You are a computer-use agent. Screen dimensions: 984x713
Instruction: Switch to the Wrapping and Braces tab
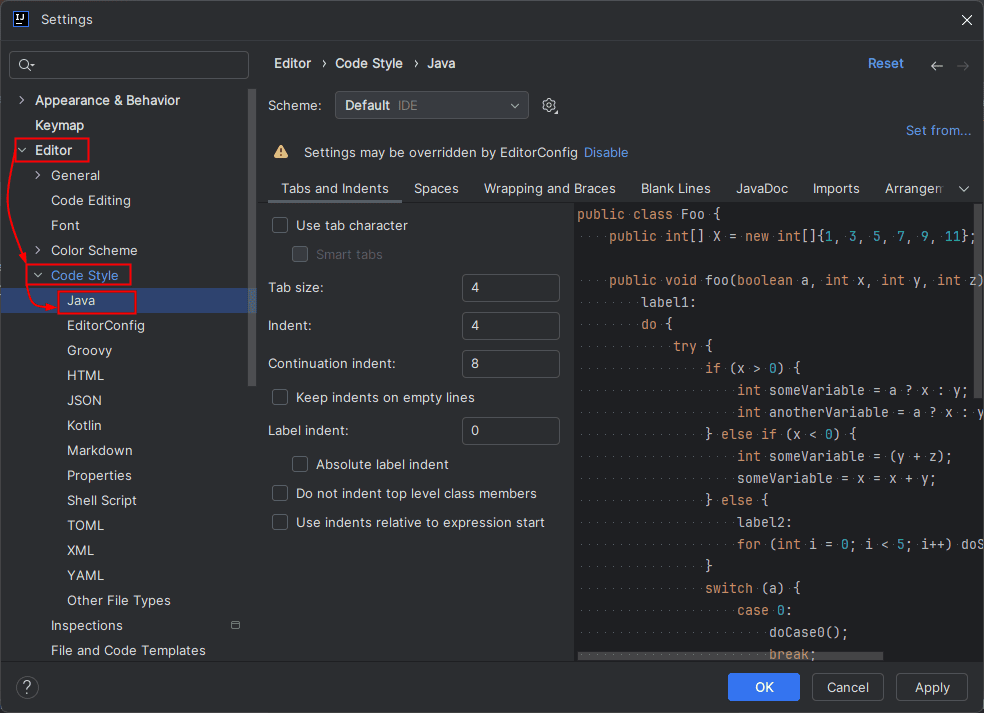(549, 188)
